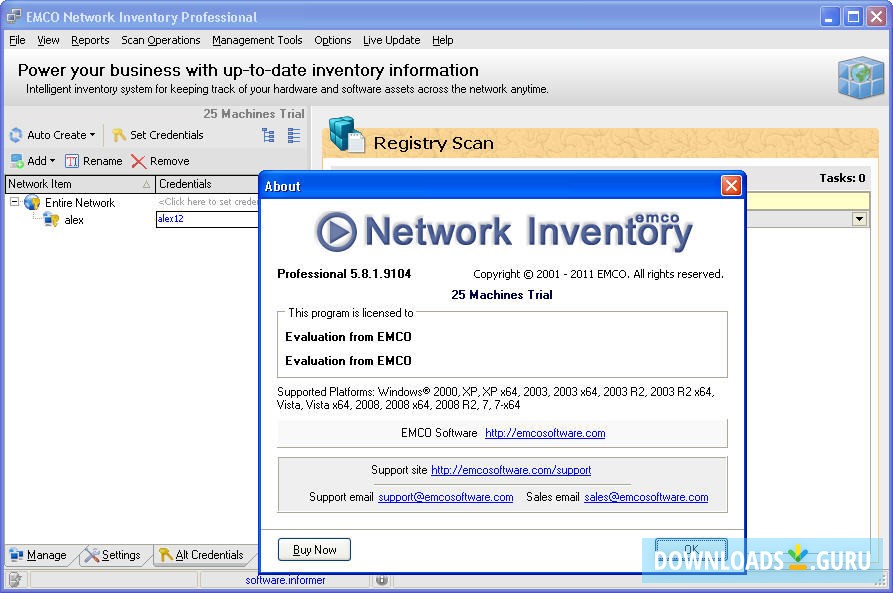Open the Scan Operations menu
This screenshot has height=593, width=893.
coord(160,40)
